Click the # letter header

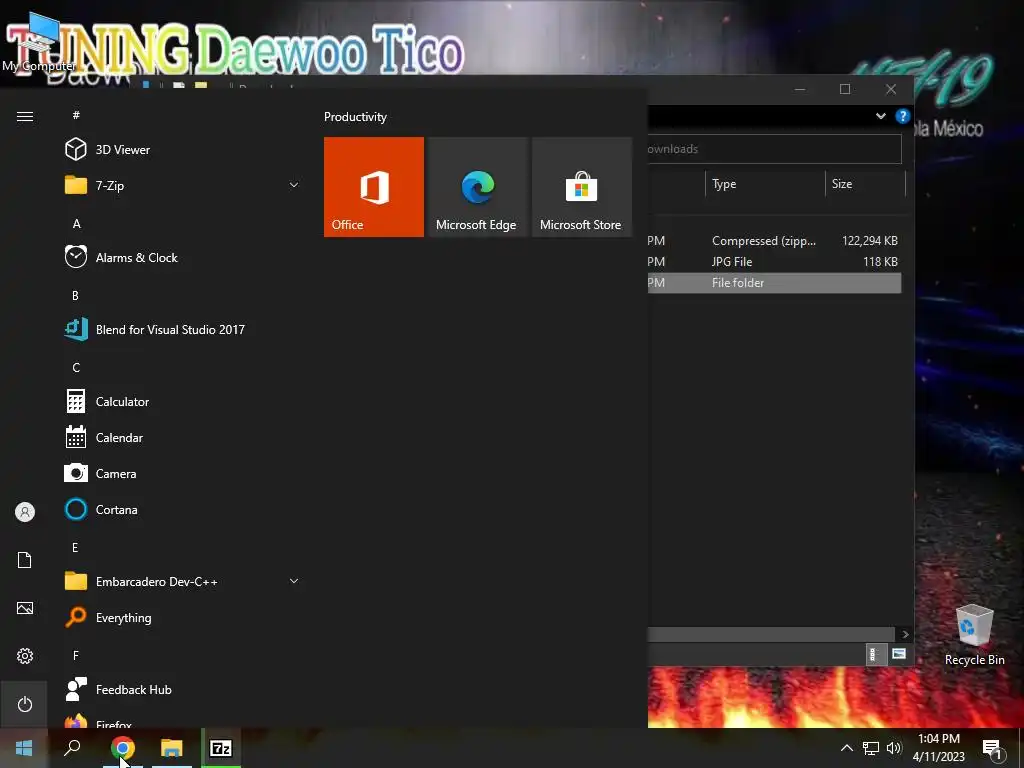[x=76, y=115]
